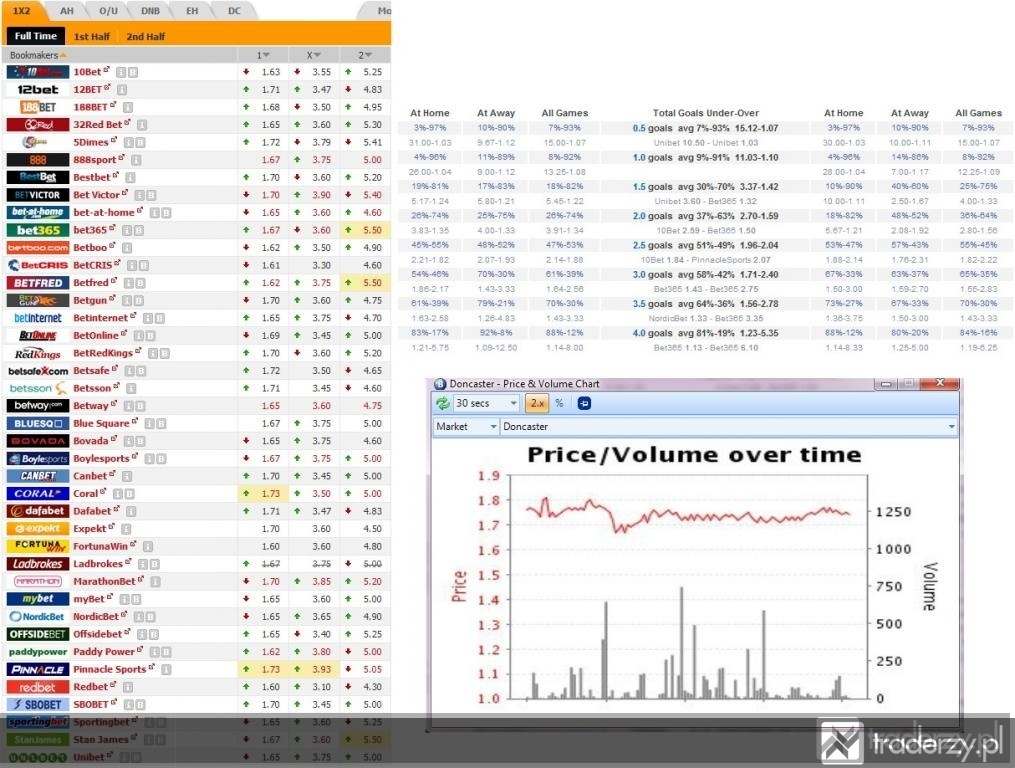Click the 188BET bookmaker logo
Image resolution: width=1015 pixels, height=768 pixels.
38,107
